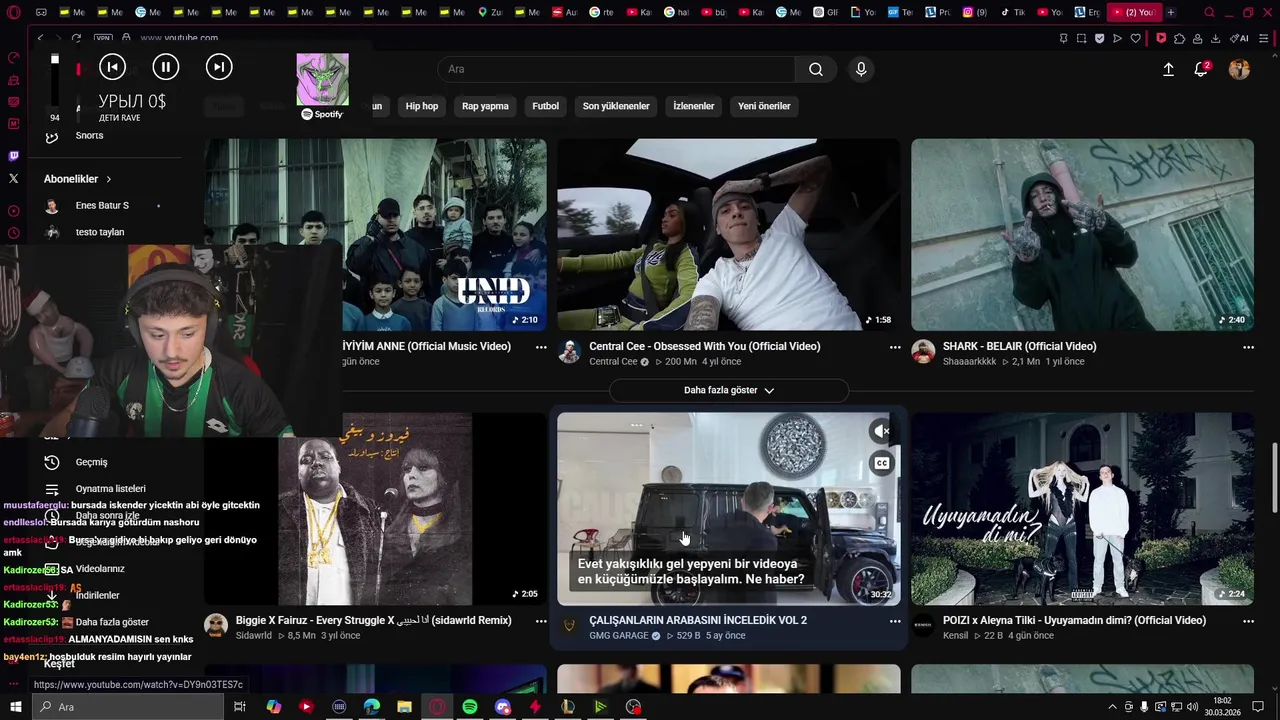Switch to the Instagram (9) tab

pos(975,12)
